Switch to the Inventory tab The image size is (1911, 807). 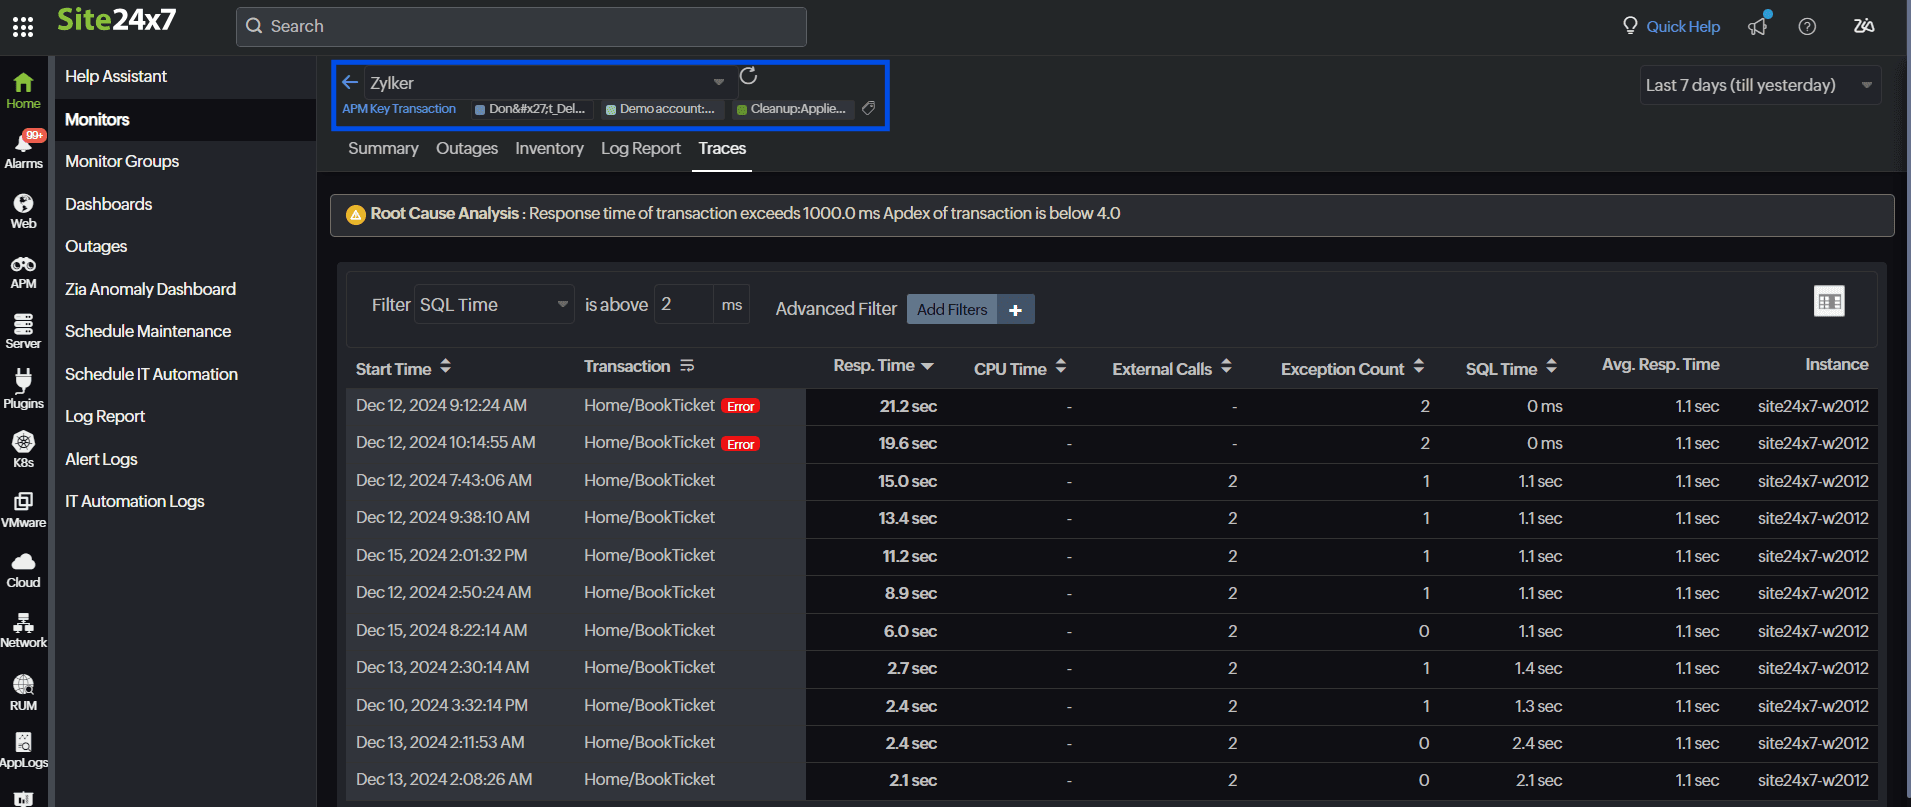[549, 148]
